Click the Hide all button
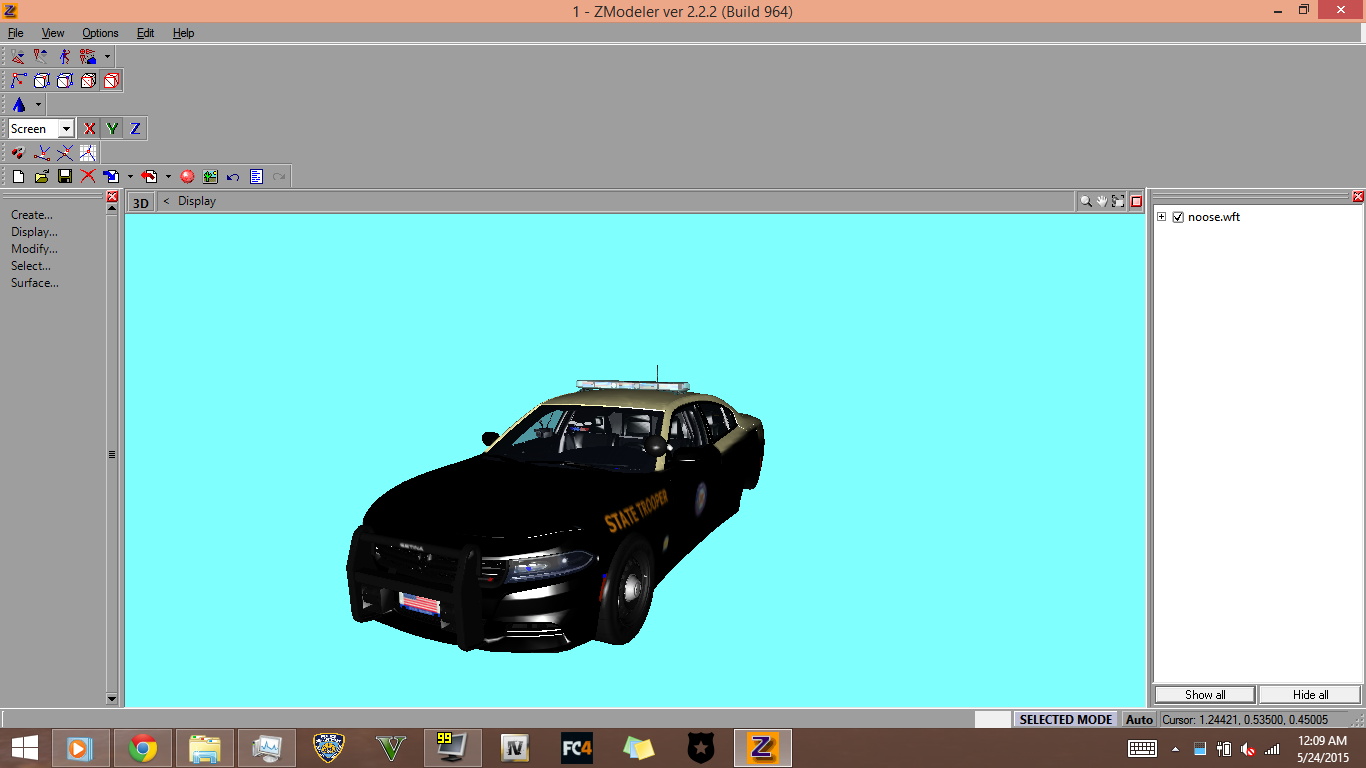This screenshot has width=1366, height=768. pyautogui.click(x=1310, y=695)
